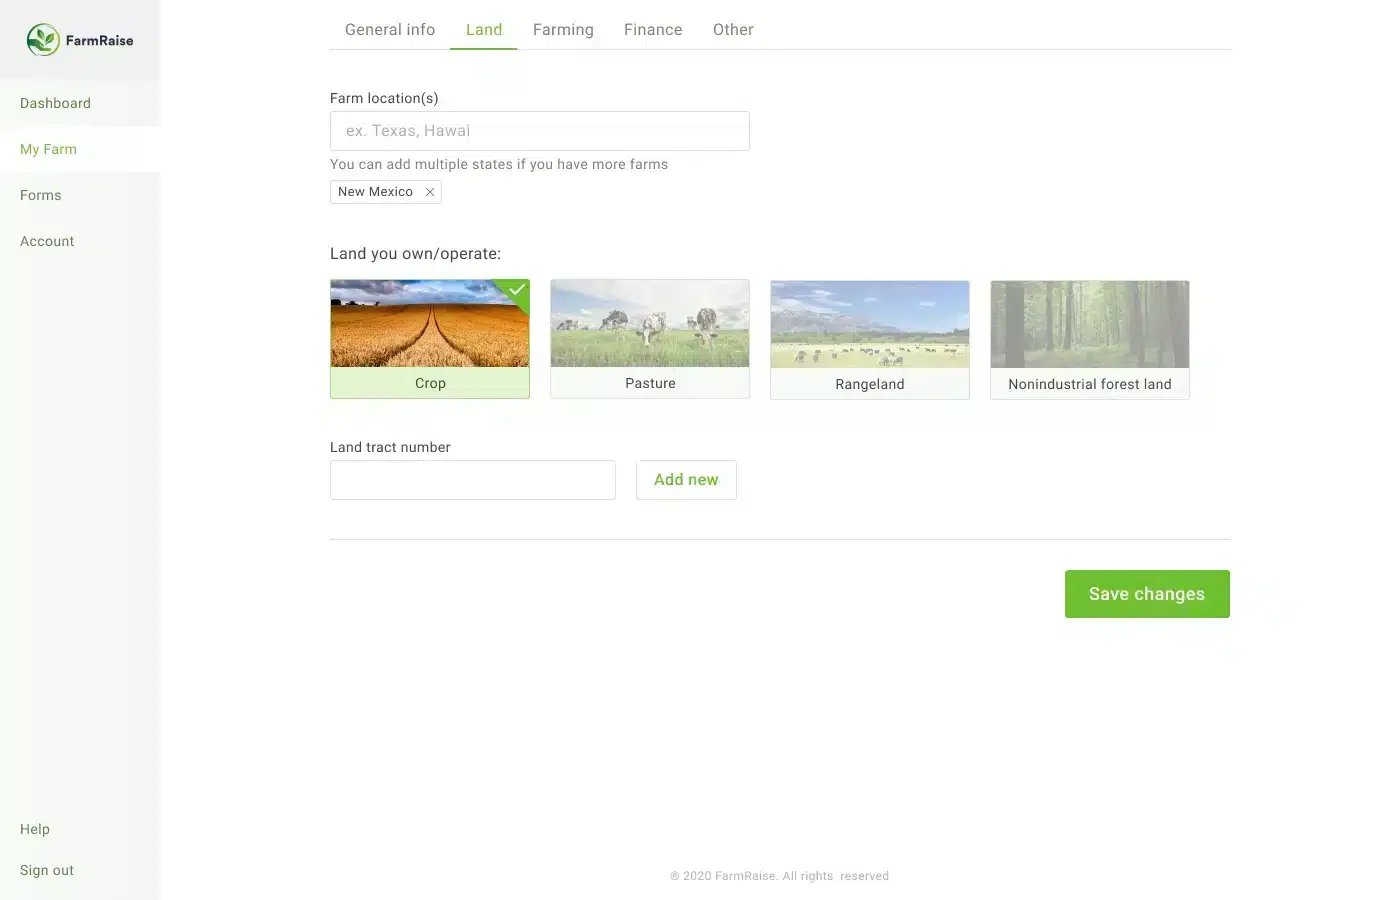Open the Land tab
Screen dimensions: 1400x900
[x=484, y=30]
